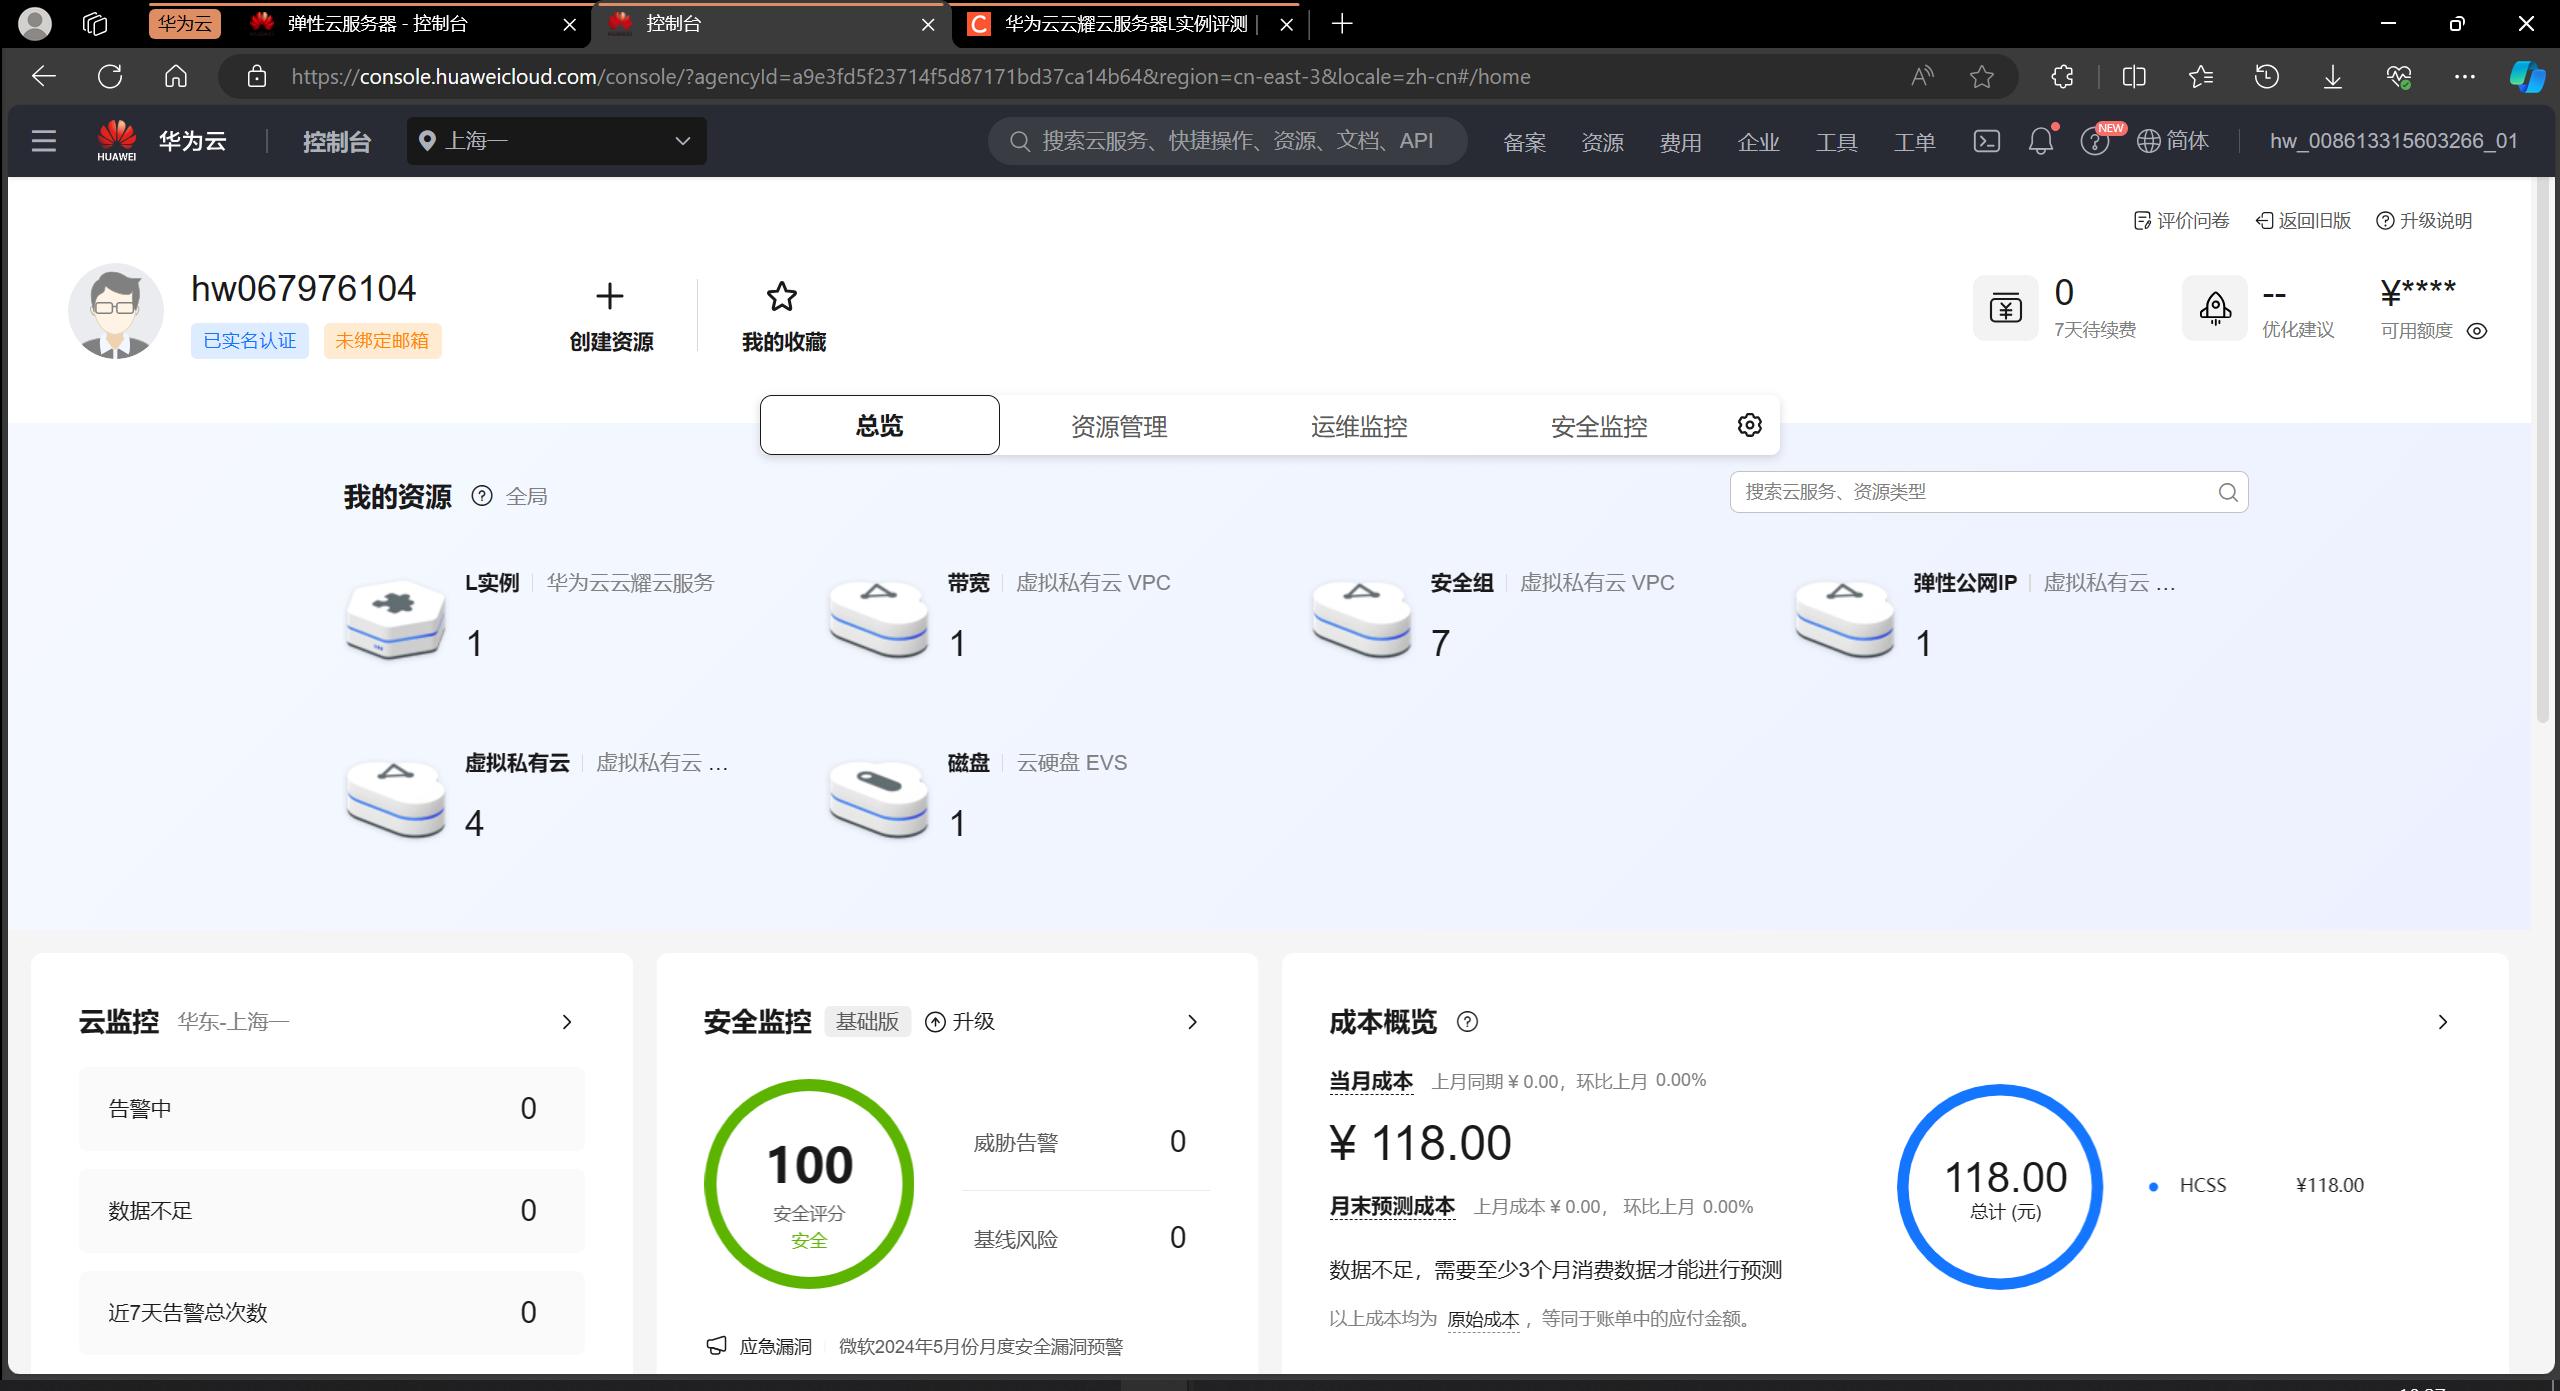Switch to the 安全监控 tab

coord(1599,425)
